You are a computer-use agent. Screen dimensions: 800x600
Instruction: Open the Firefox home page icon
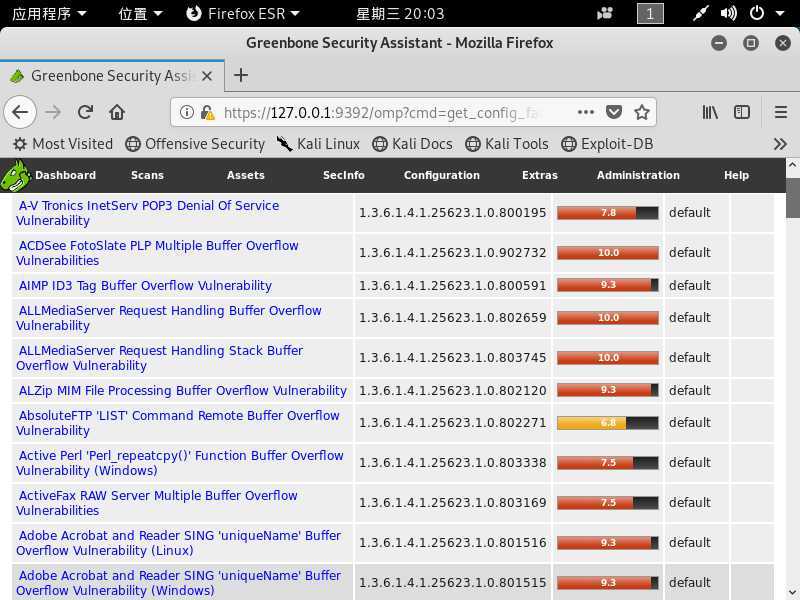117,112
